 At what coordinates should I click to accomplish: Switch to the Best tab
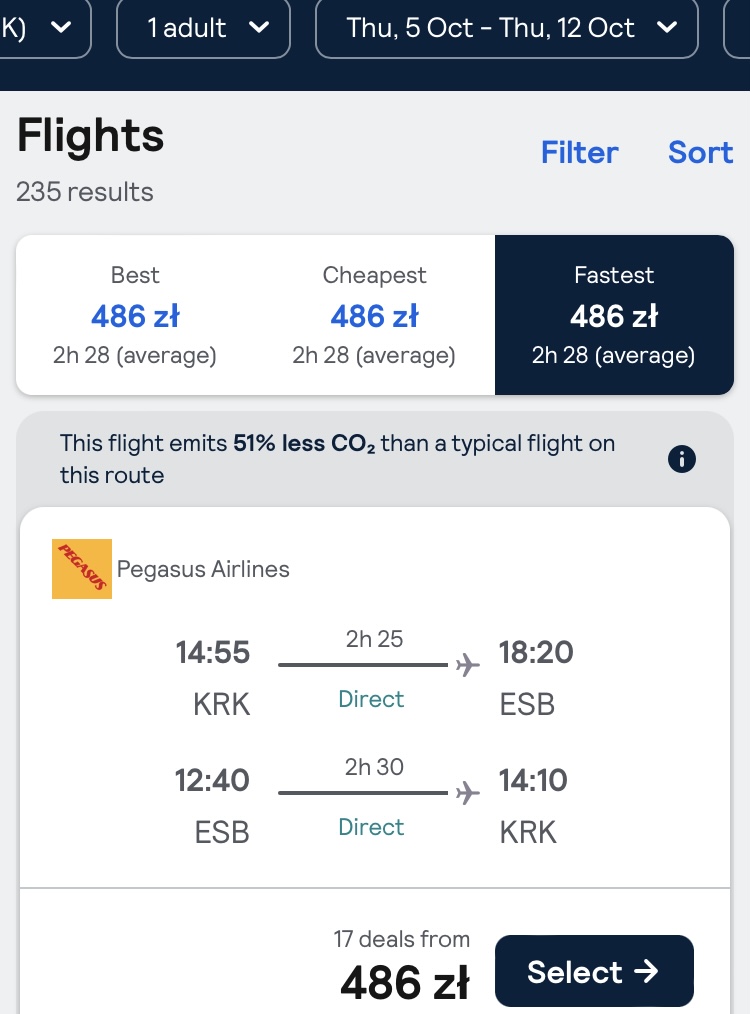tap(135, 315)
